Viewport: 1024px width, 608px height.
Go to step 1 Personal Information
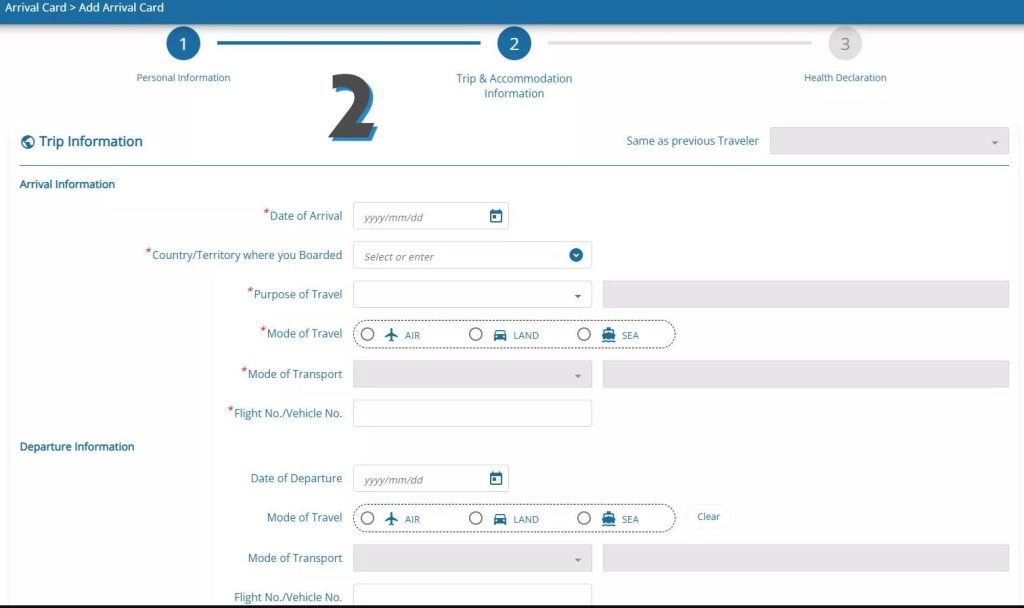tap(183, 44)
